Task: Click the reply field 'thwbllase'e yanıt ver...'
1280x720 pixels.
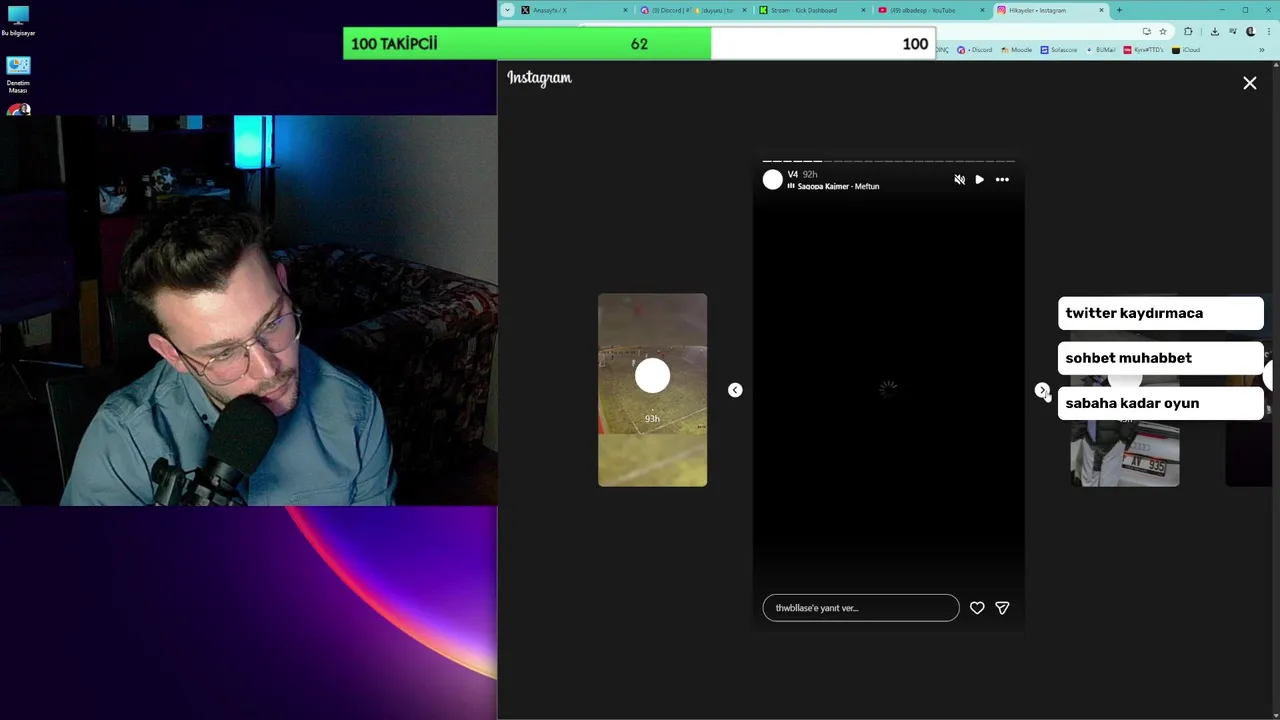Action: tap(861, 608)
